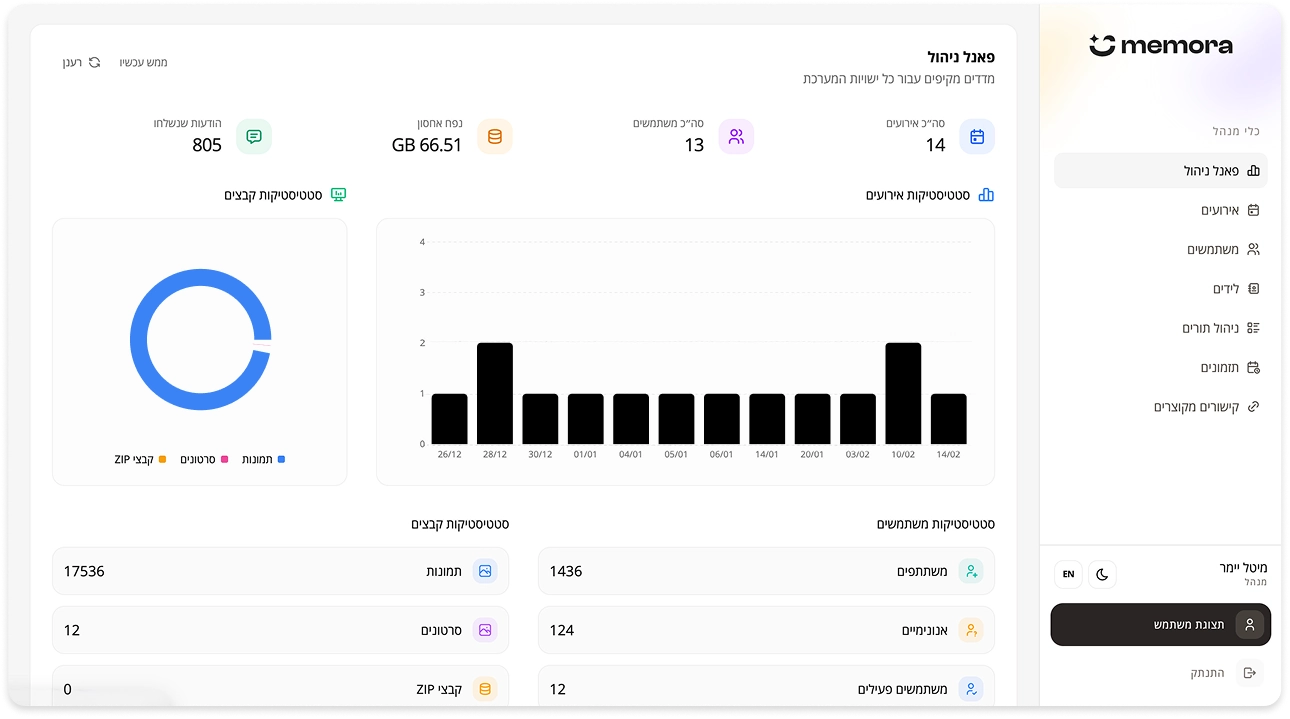Click the ZIP קבצי orange legend swatch
This screenshot has height=719, width=1290.
(162, 459)
